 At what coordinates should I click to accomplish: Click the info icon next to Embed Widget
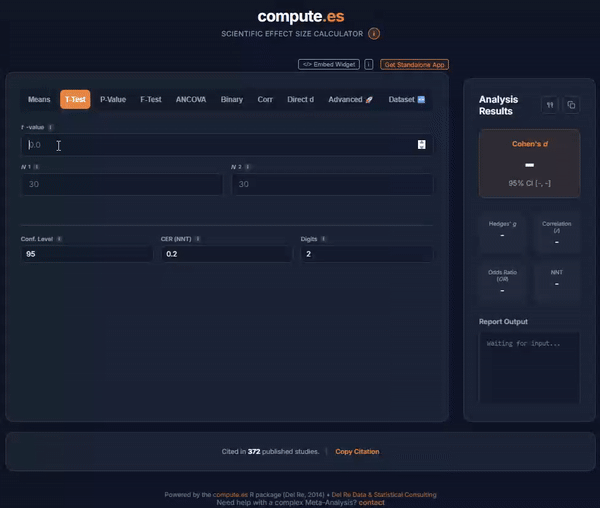pos(368,64)
